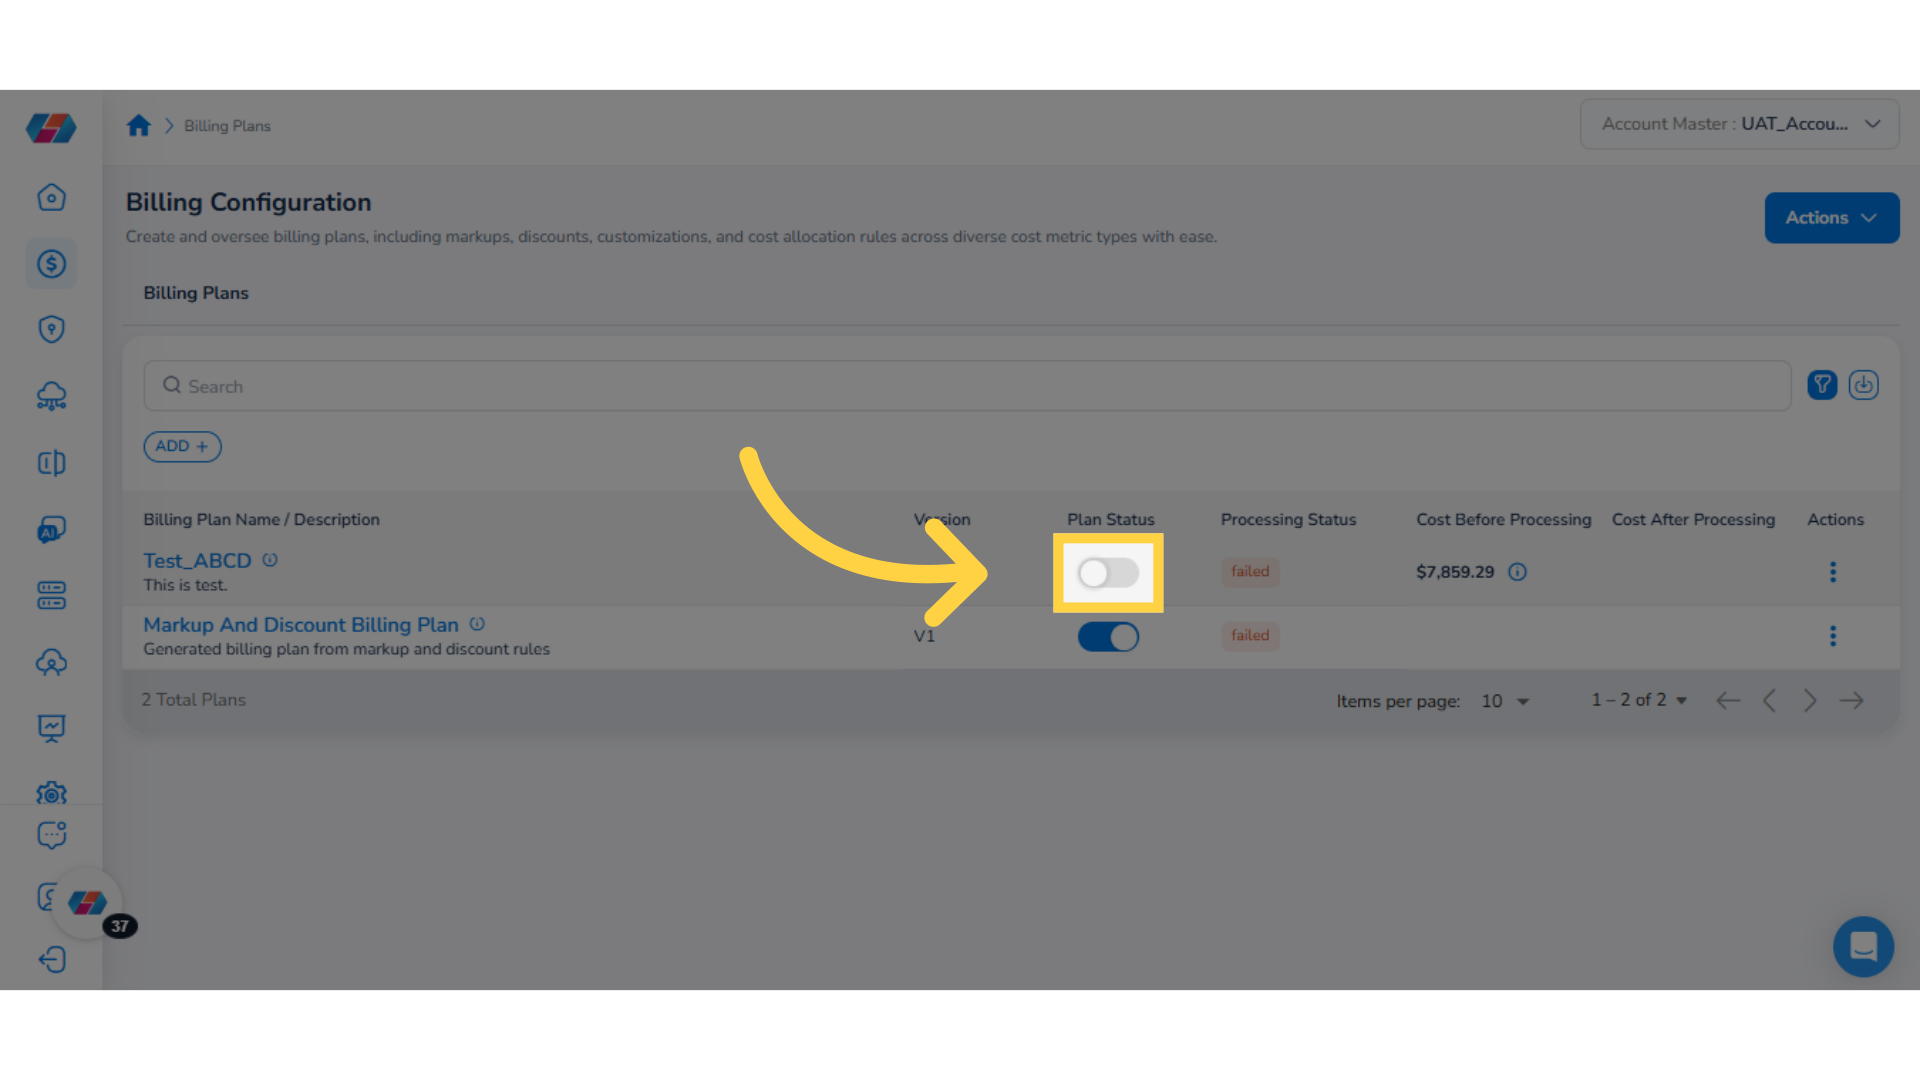Show info icon next to Test_ABCD
The width and height of the screenshot is (1920, 1080).
pos(270,560)
